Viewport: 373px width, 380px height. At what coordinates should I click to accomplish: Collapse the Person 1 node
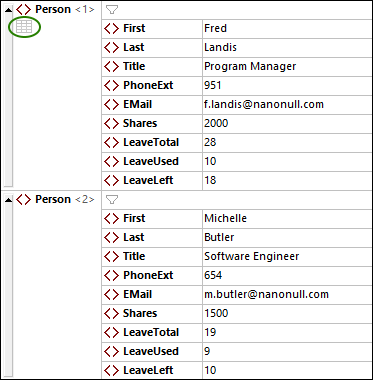pos(8,10)
